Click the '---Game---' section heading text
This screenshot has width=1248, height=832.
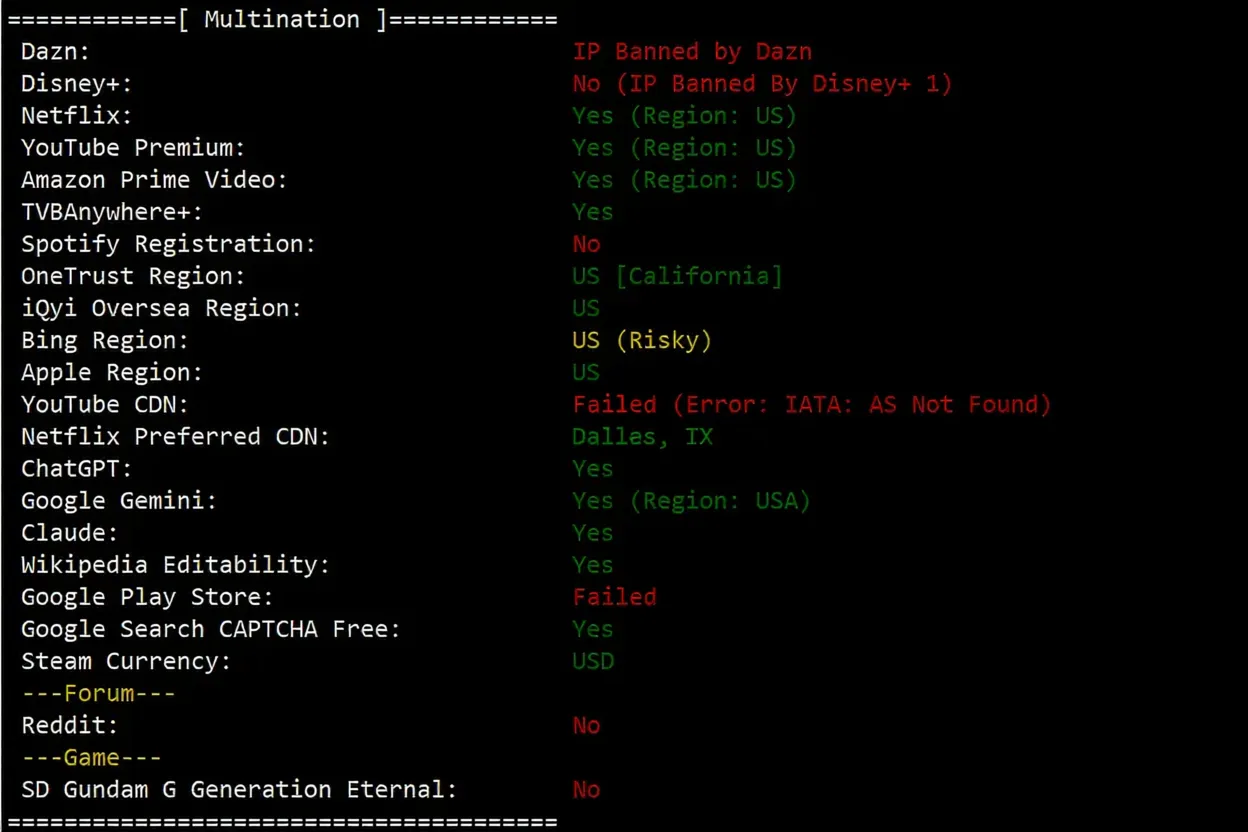[x=91, y=757]
